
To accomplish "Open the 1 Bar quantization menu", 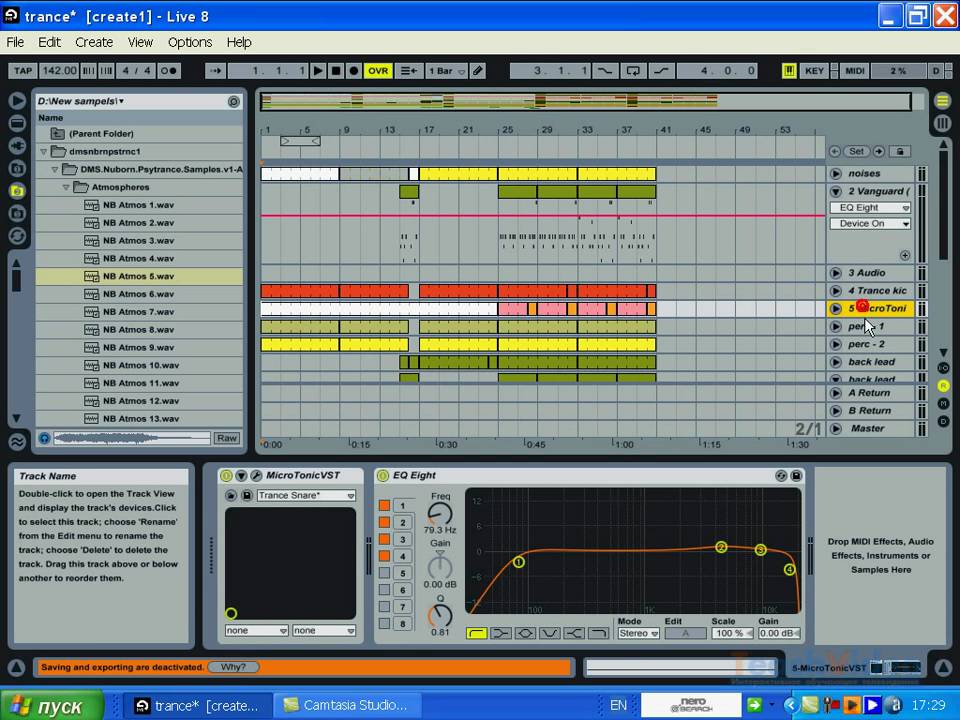I will point(446,71).
